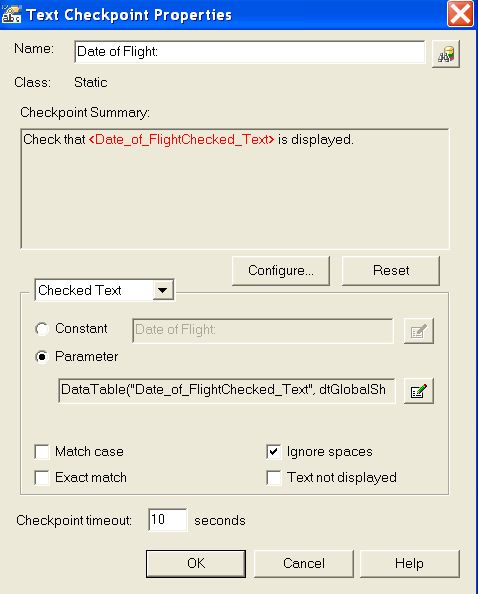Image resolution: width=478 pixels, height=594 pixels.
Task: Confirm with the OK button
Action: (x=196, y=563)
